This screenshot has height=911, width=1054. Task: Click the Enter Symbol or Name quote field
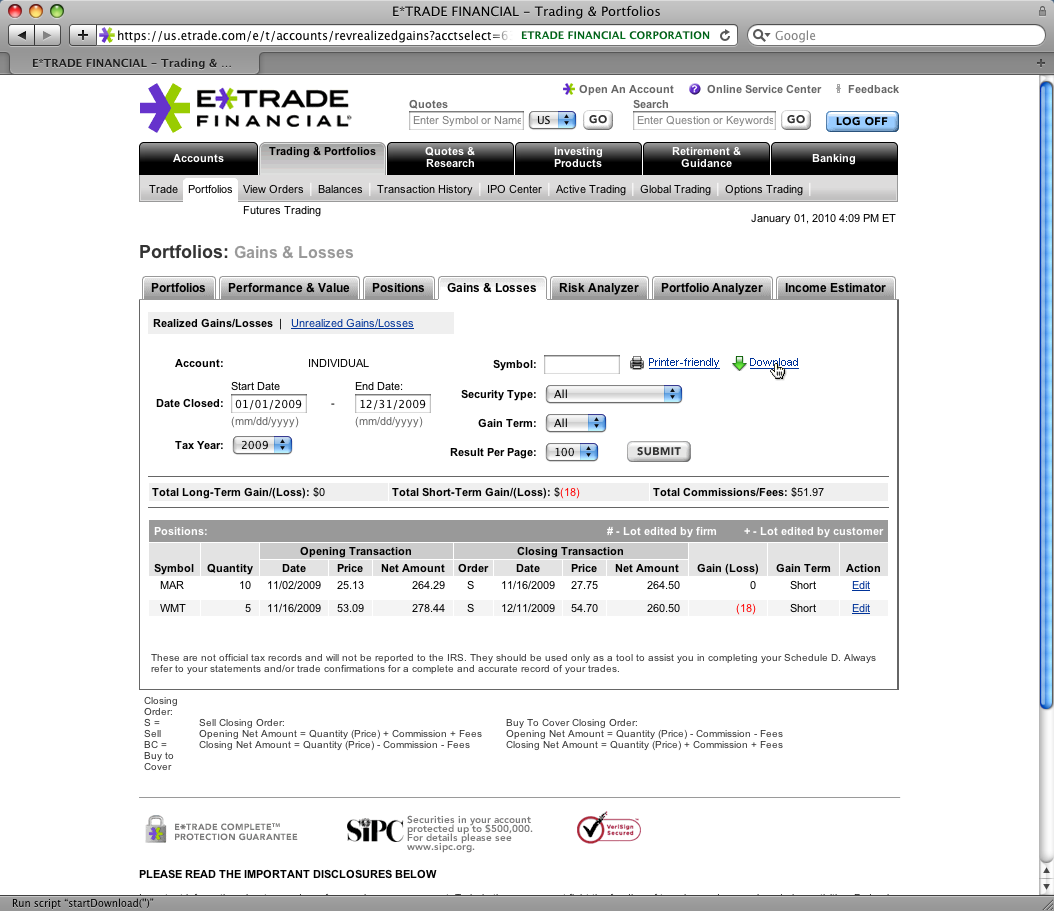click(x=467, y=120)
